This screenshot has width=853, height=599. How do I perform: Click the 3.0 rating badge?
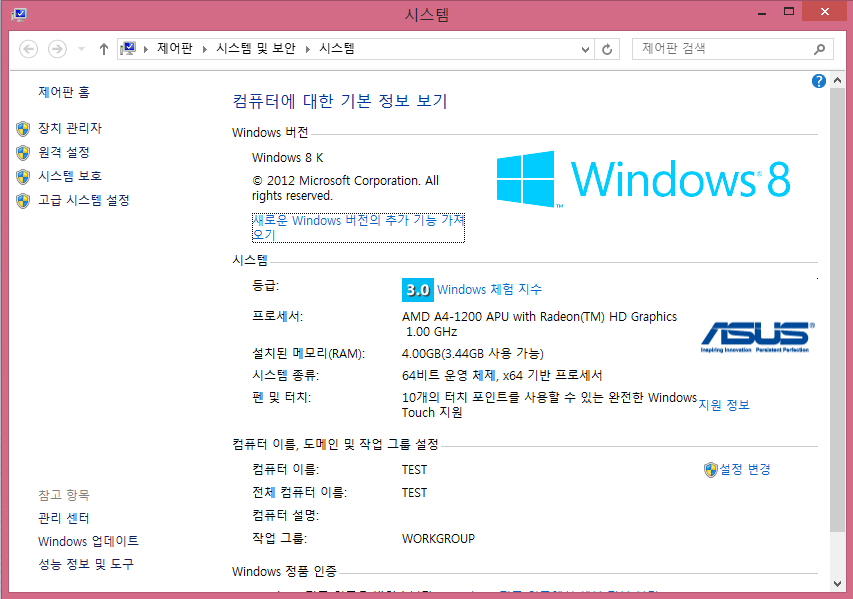(x=418, y=290)
